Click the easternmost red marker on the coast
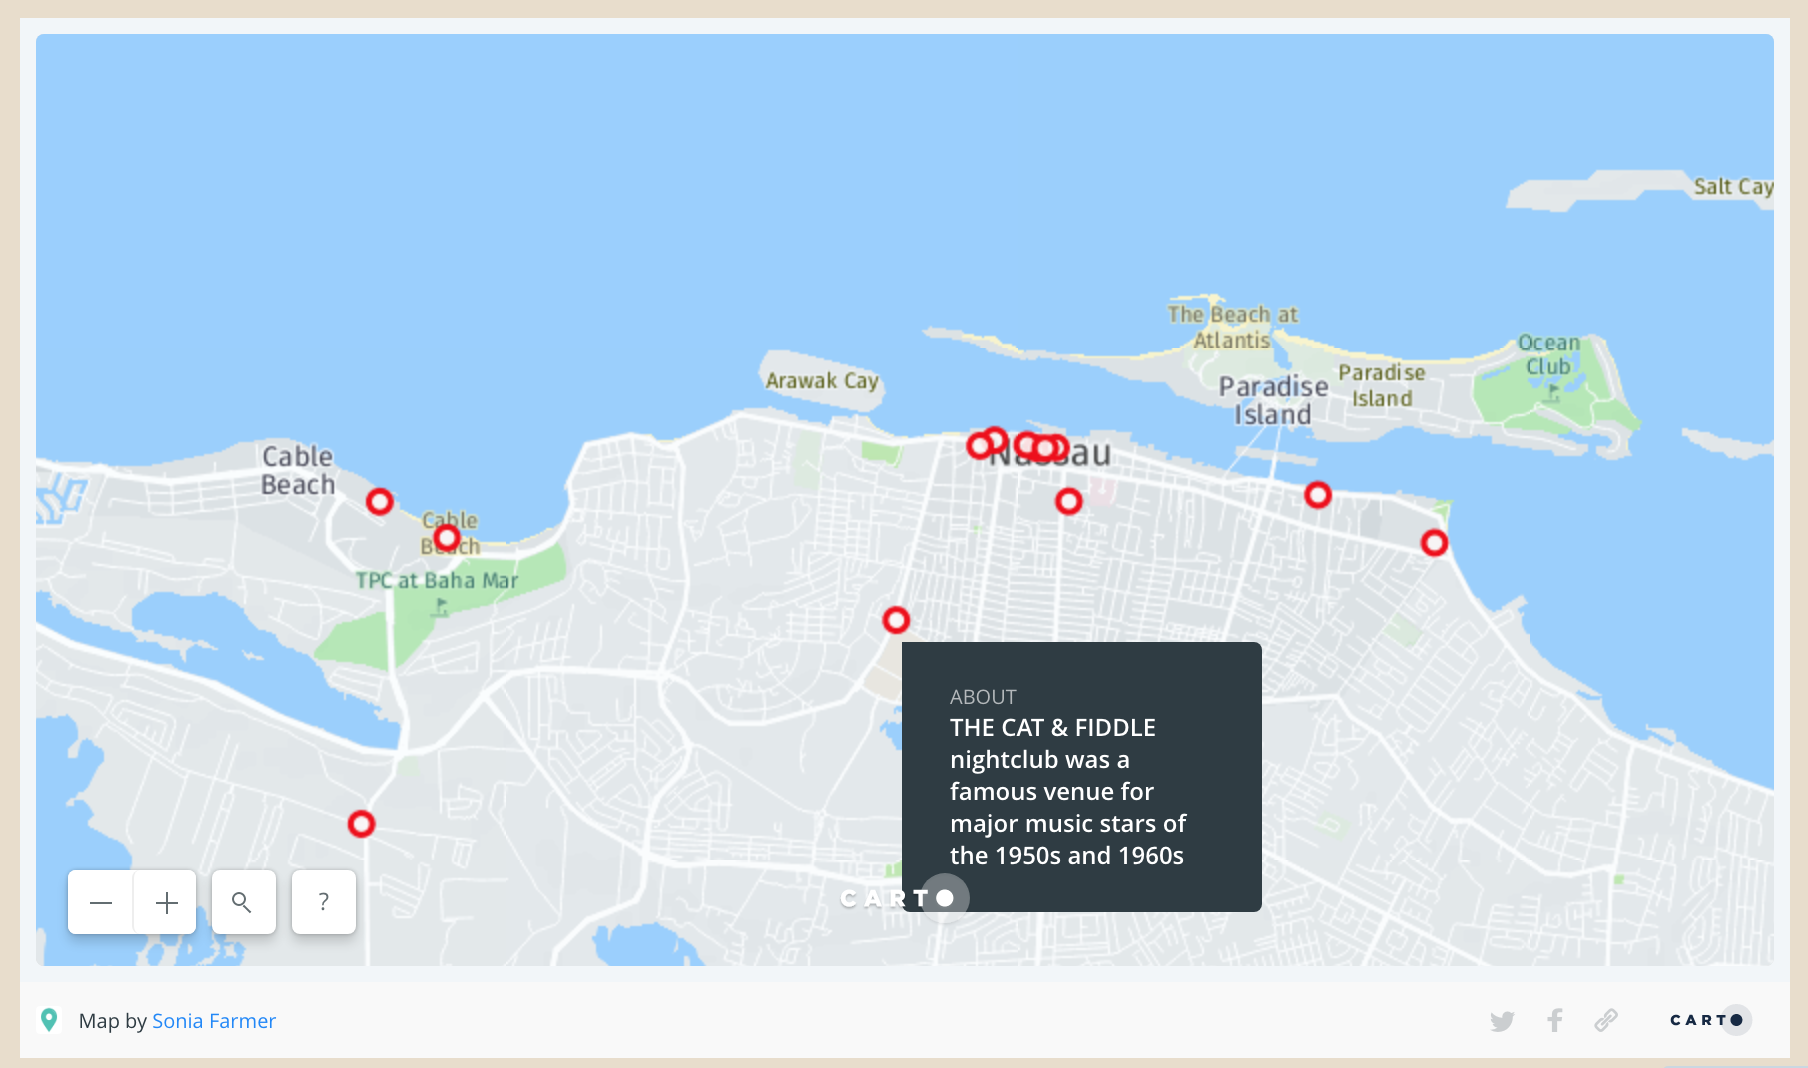Image resolution: width=1808 pixels, height=1068 pixels. [x=1434, y=543]
